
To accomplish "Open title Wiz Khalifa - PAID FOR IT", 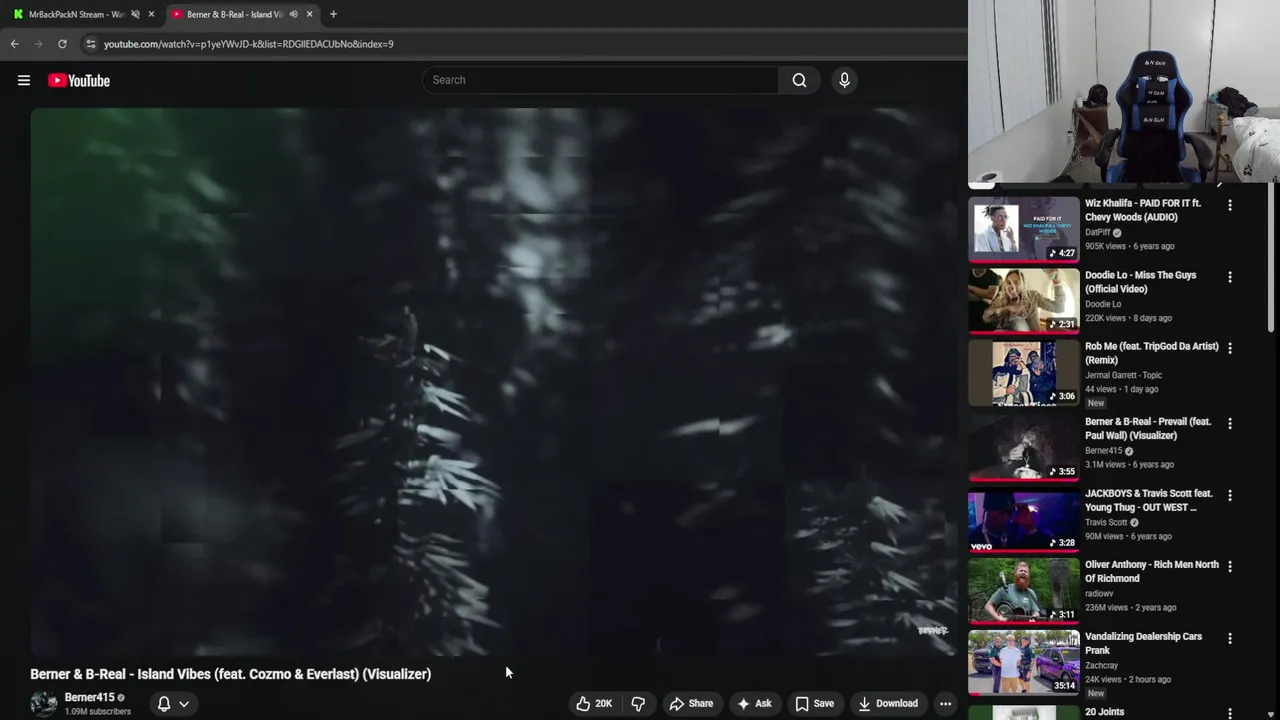I will tap(1143, 210).
